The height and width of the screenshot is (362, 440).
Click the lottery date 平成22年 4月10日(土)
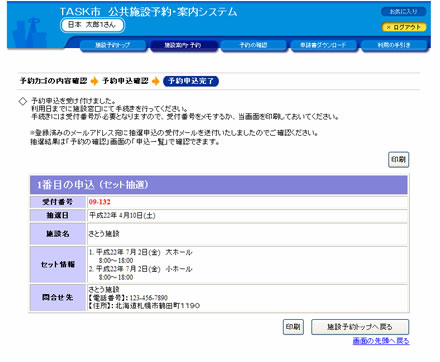[x=122, y=215]
